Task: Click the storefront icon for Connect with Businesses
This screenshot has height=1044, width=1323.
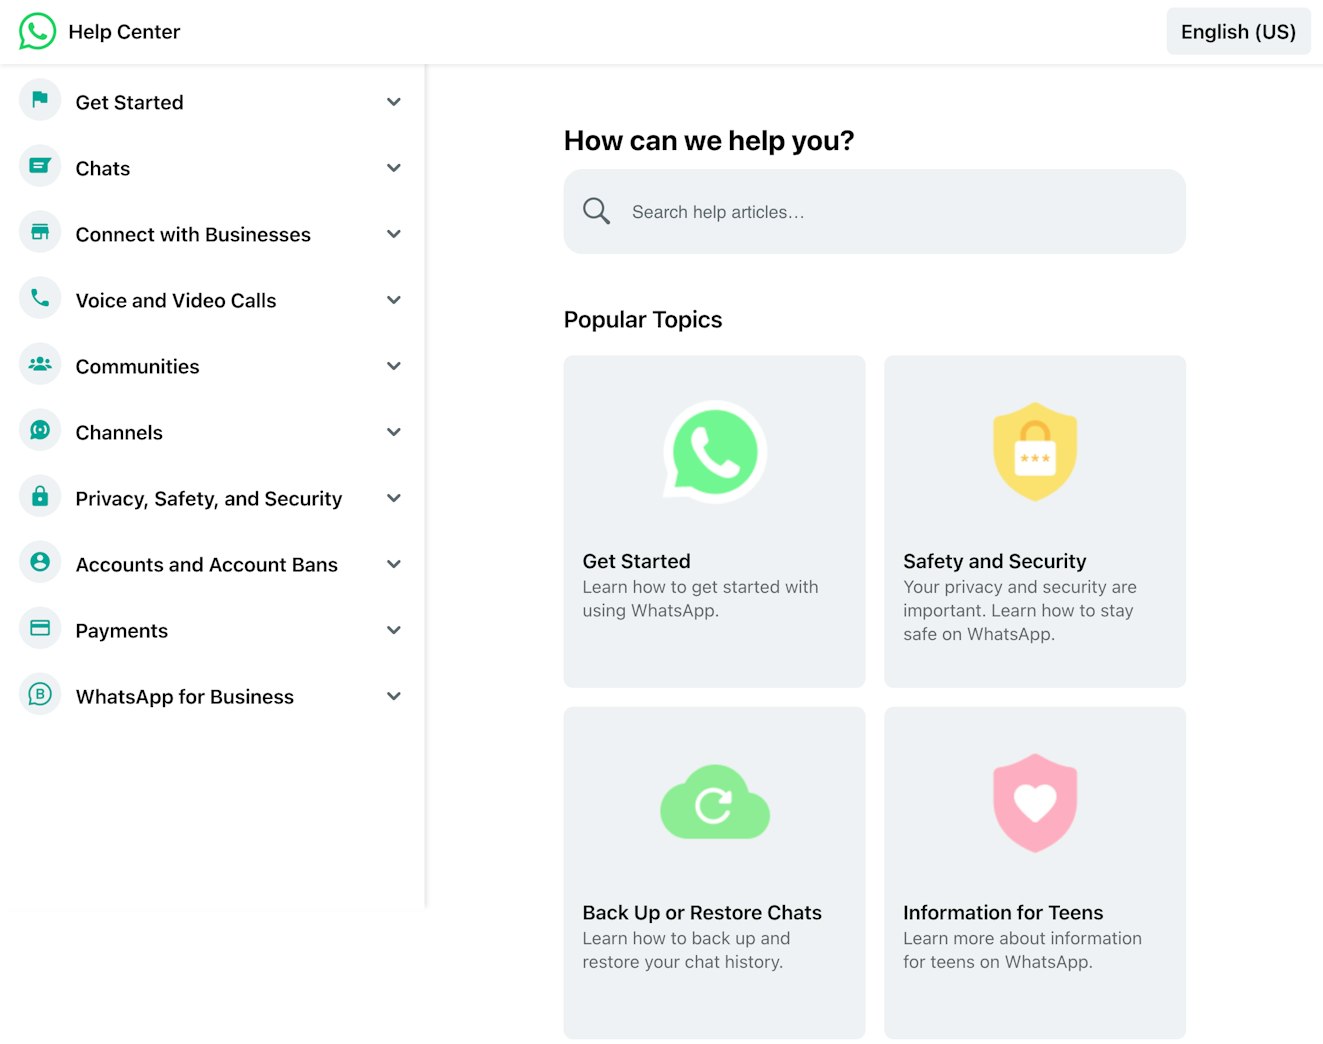Action: 40,232
